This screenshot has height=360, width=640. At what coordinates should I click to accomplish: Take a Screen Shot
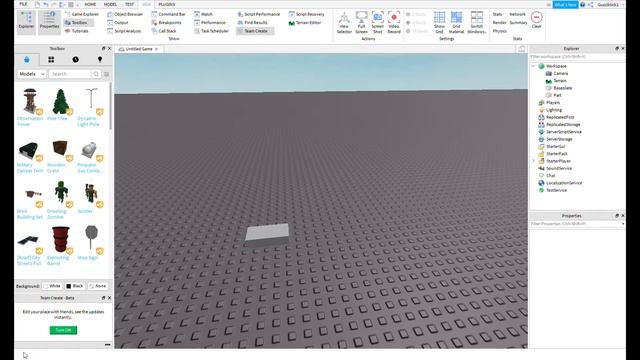coord(378,22)
